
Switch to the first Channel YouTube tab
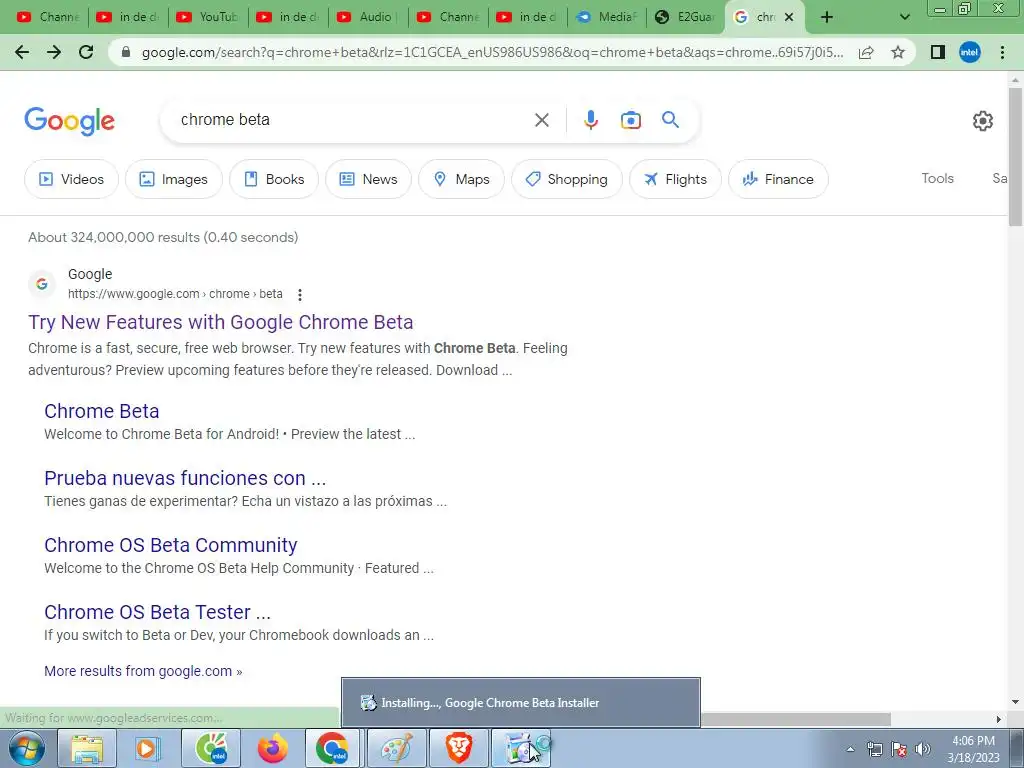click(48, 17)
